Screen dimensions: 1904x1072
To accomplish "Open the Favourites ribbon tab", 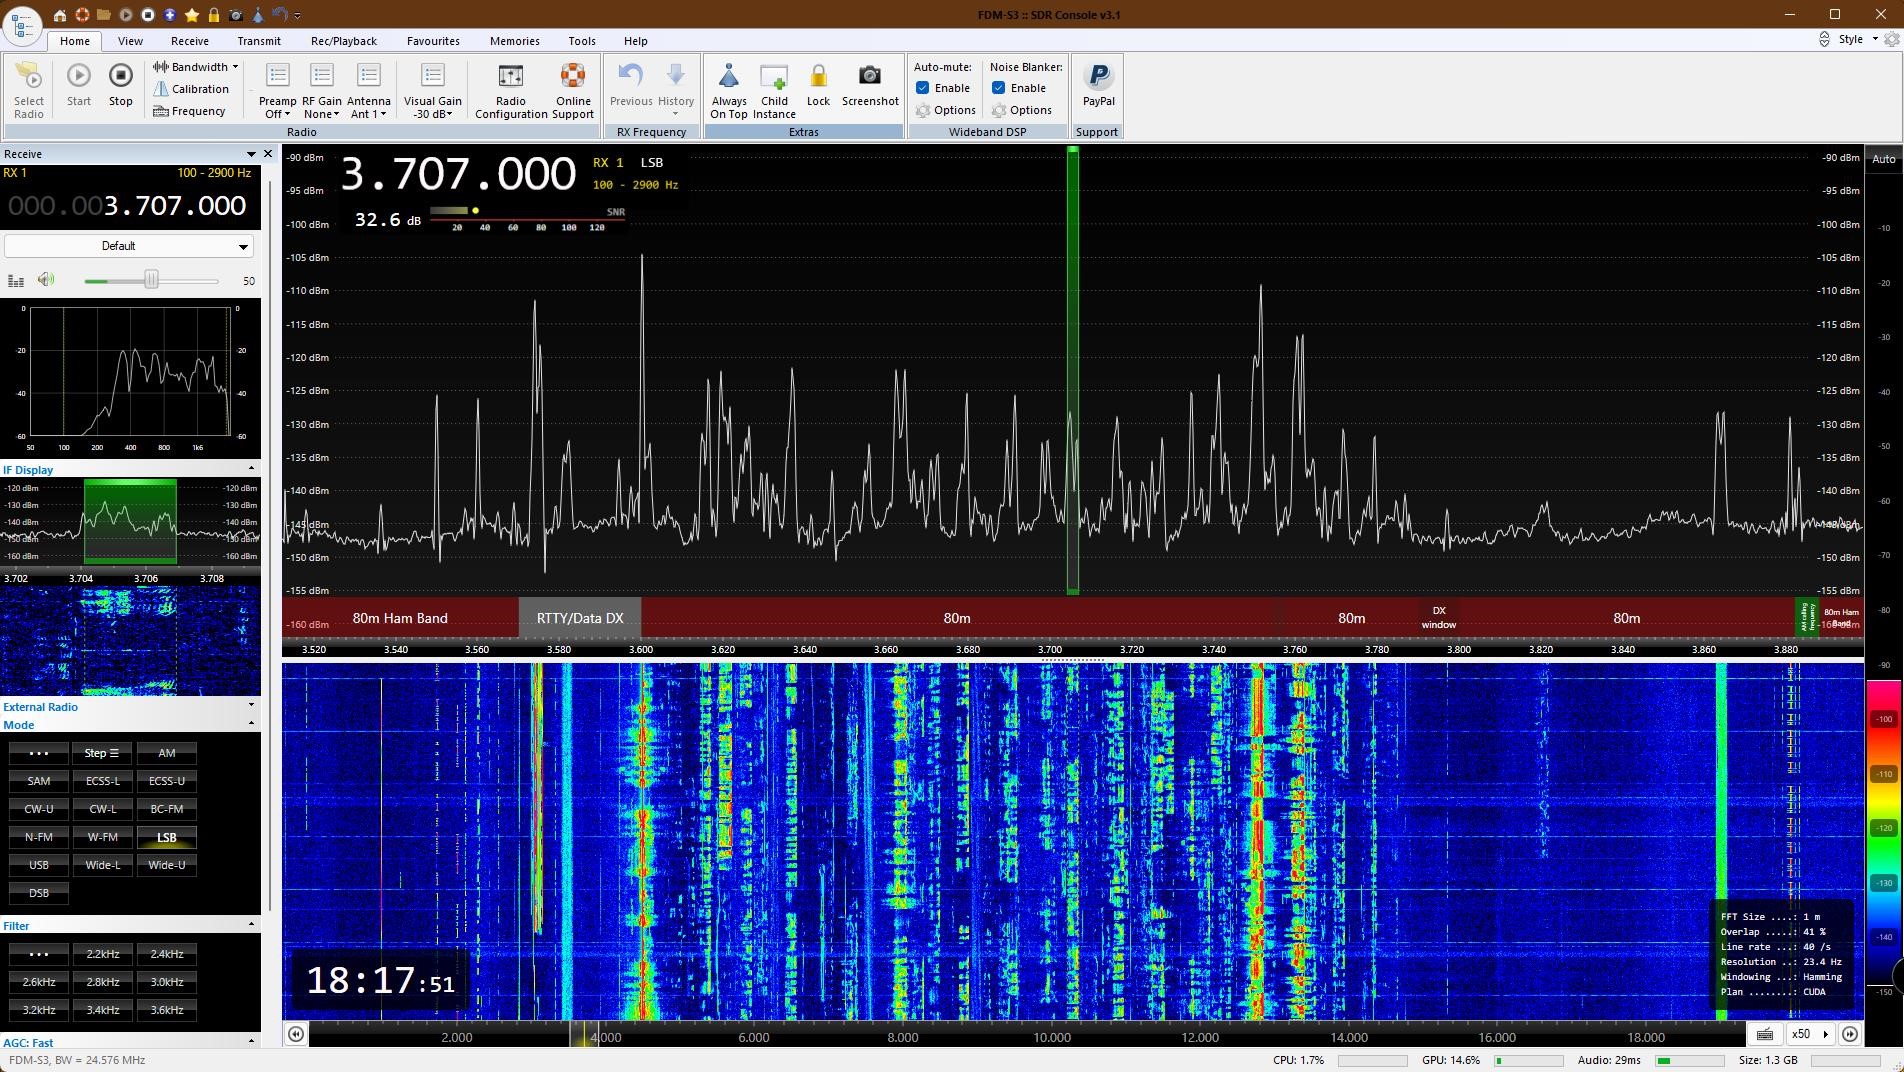I will pyautogui.click(x=433, y=41).
